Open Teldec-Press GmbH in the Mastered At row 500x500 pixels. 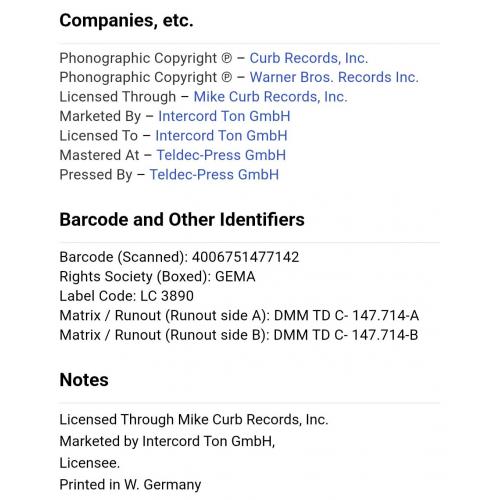click(221, 155)
